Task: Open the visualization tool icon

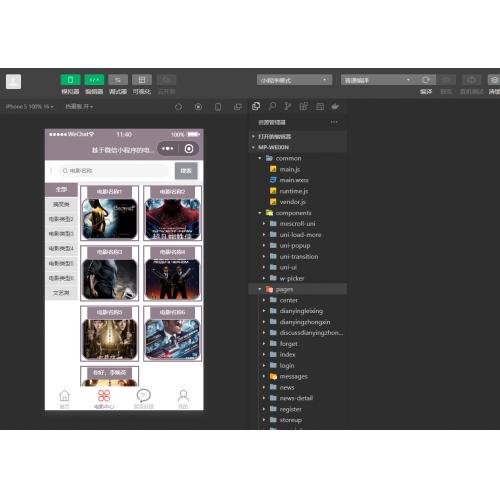Action: [x=142, y=80]
